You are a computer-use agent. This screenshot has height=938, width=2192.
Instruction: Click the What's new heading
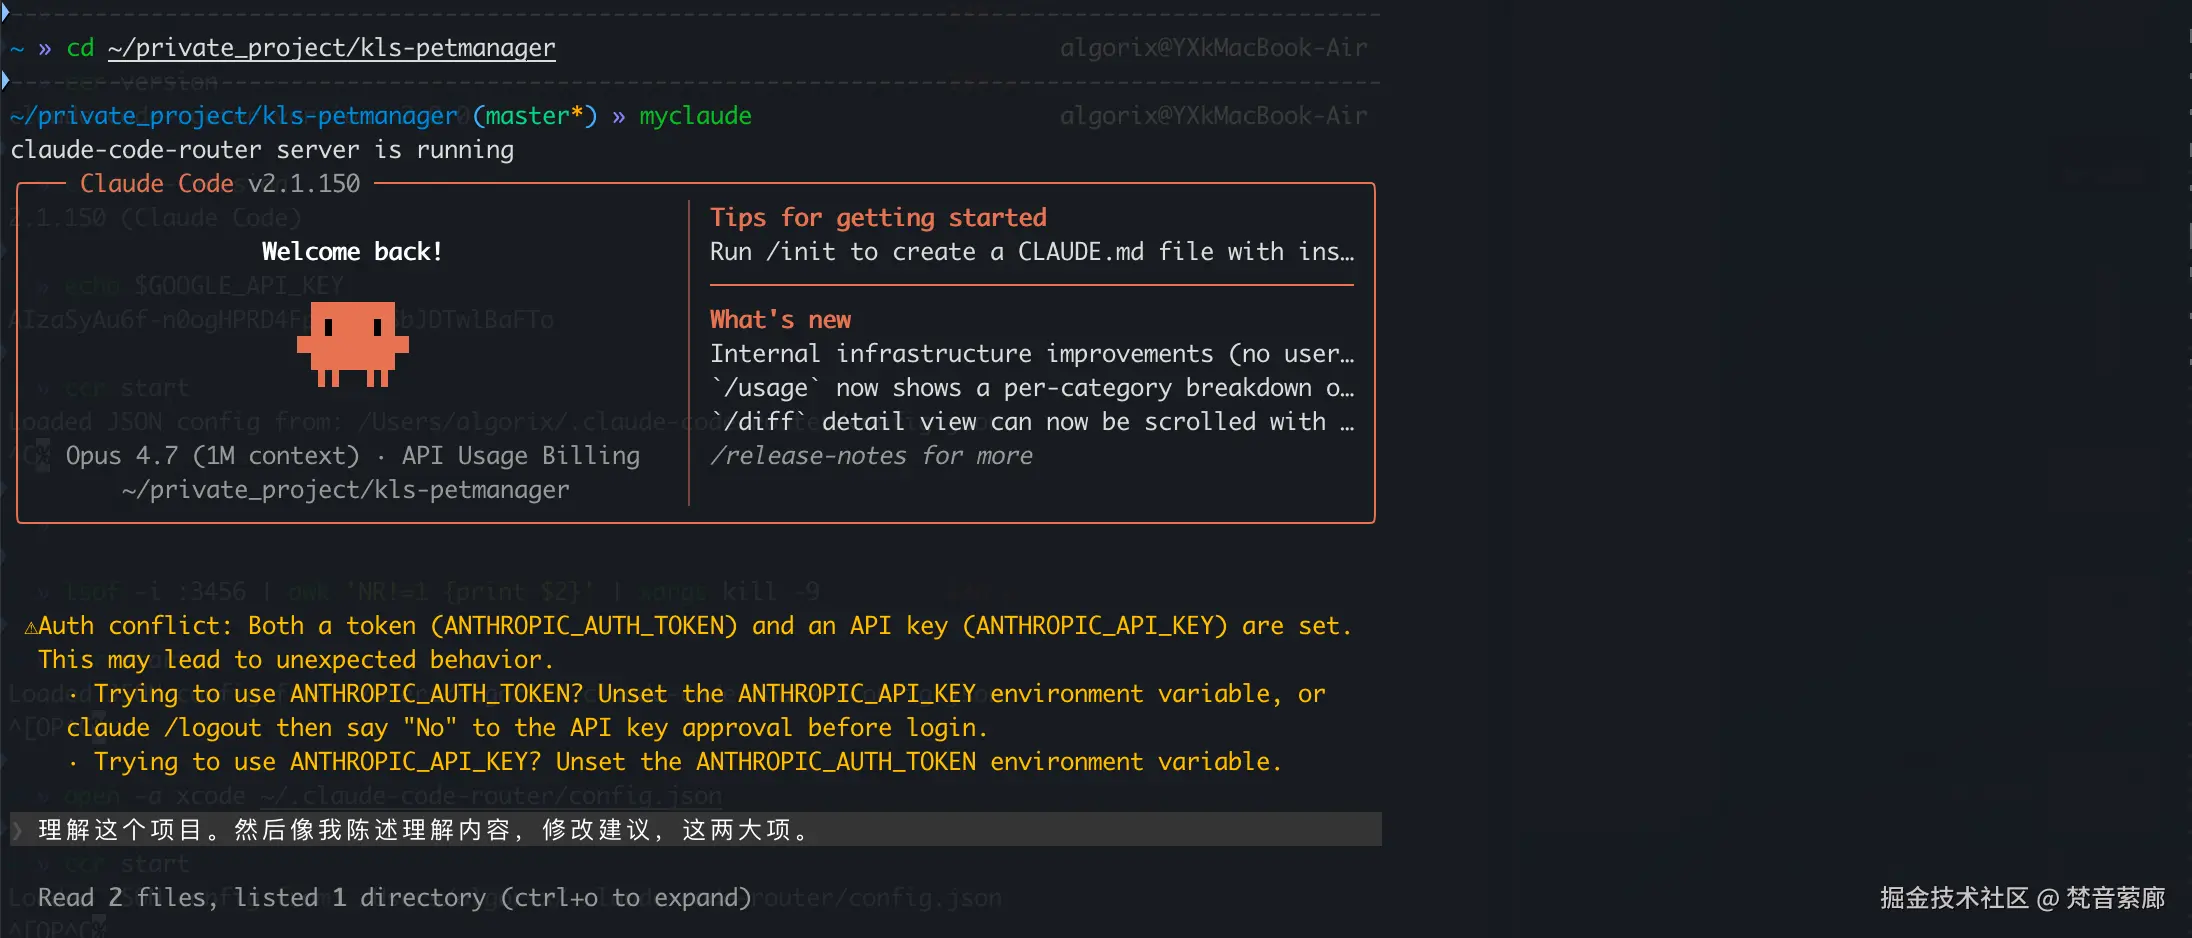pyautogui.click(x=780, y=320)
